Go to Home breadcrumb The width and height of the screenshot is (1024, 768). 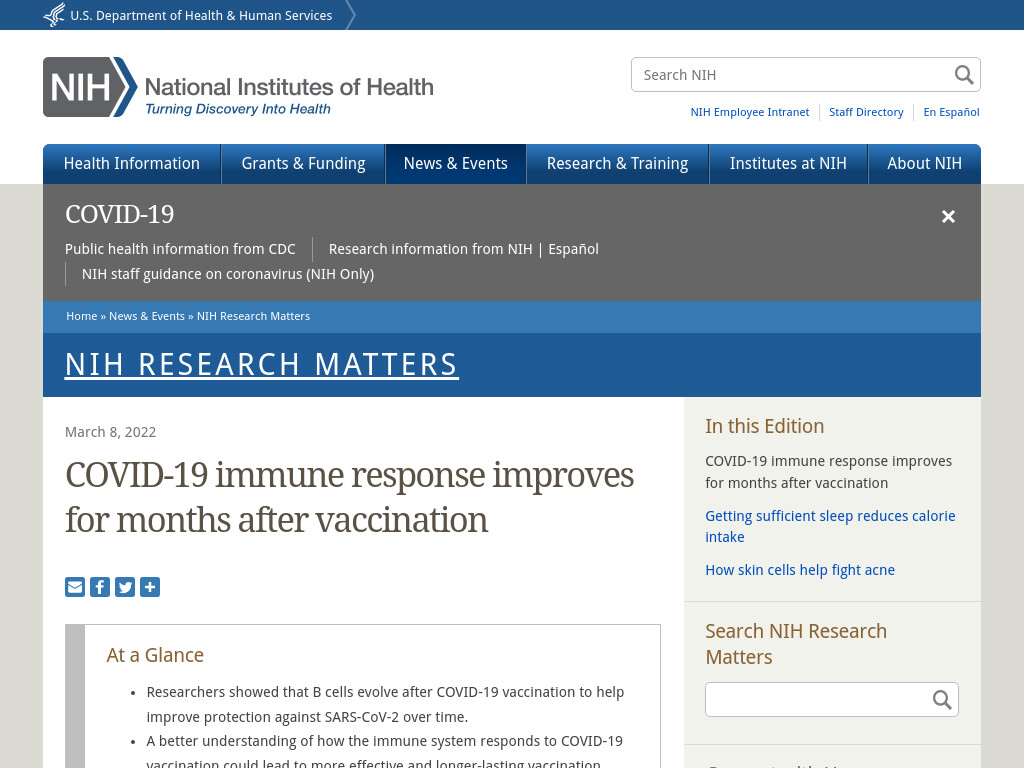82,316
